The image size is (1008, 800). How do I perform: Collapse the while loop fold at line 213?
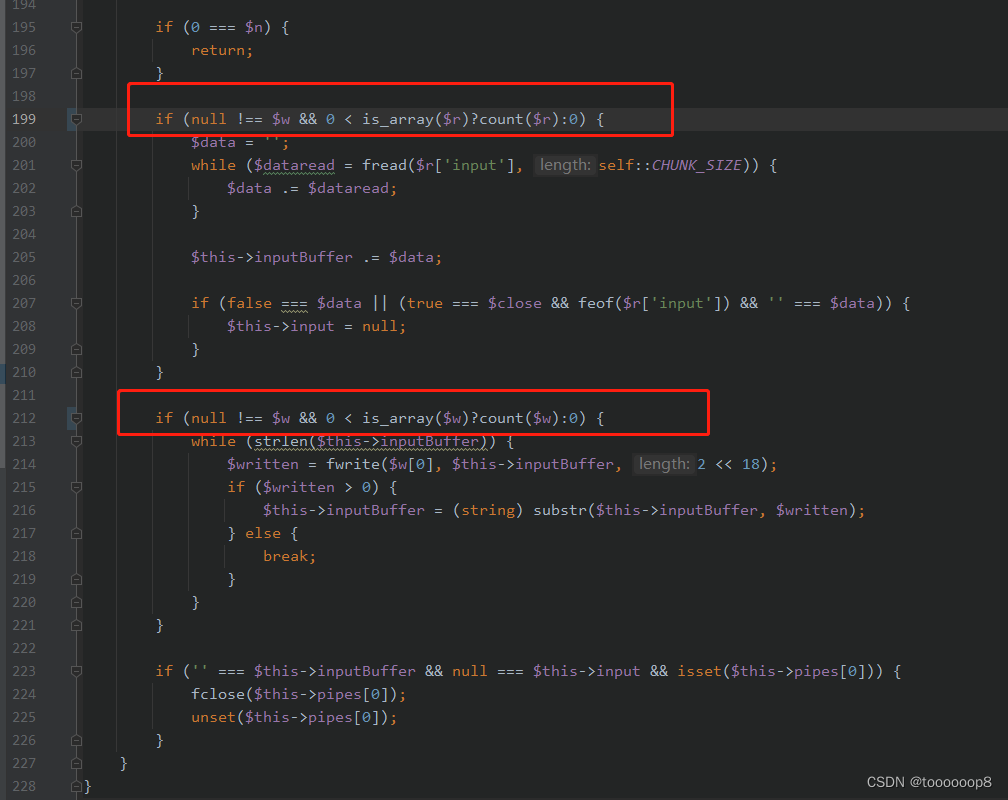click(75, 441)
